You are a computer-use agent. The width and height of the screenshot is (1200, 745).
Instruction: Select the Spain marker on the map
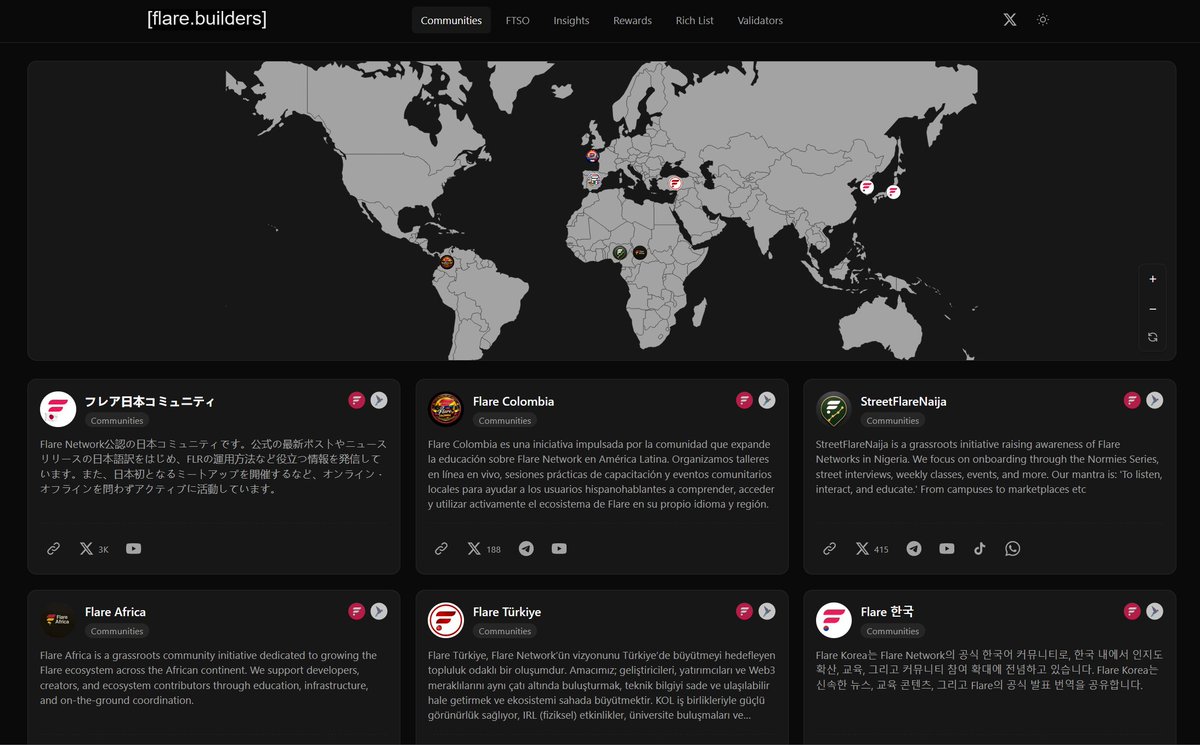click(x=593, y=181)
